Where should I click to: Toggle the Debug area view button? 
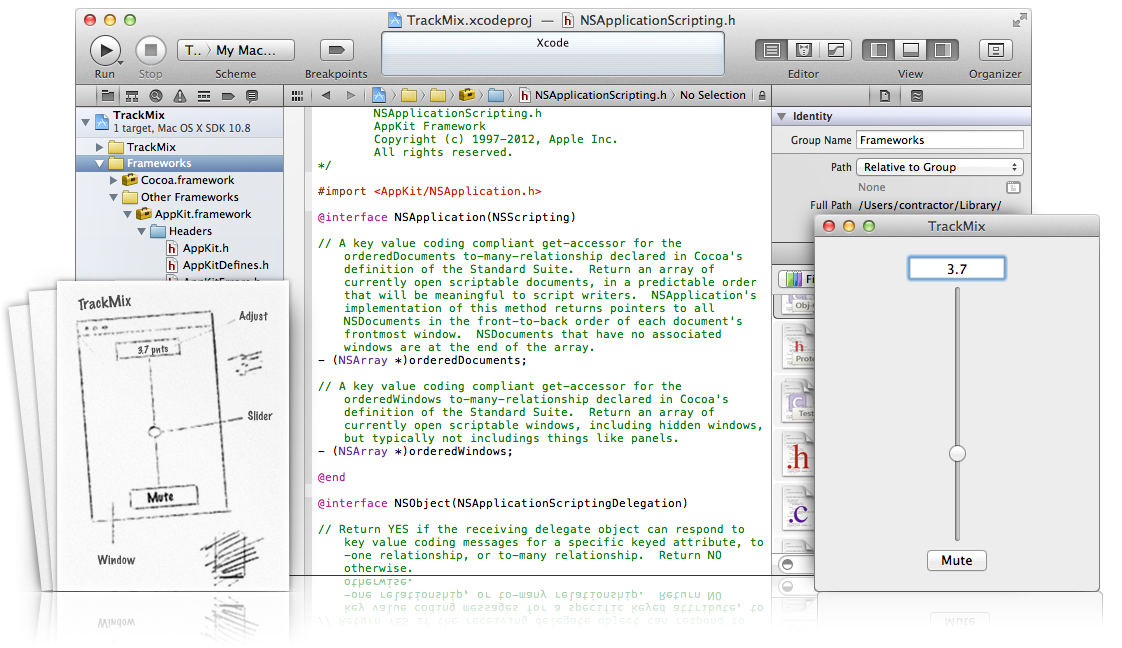point(910,50)
